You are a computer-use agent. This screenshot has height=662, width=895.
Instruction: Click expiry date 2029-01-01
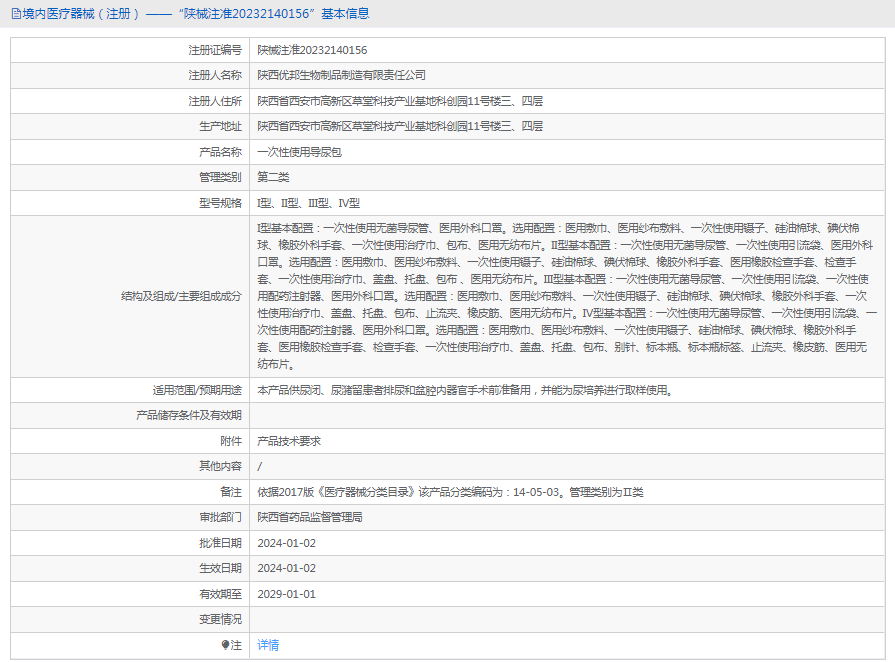[x=287, y=594]
